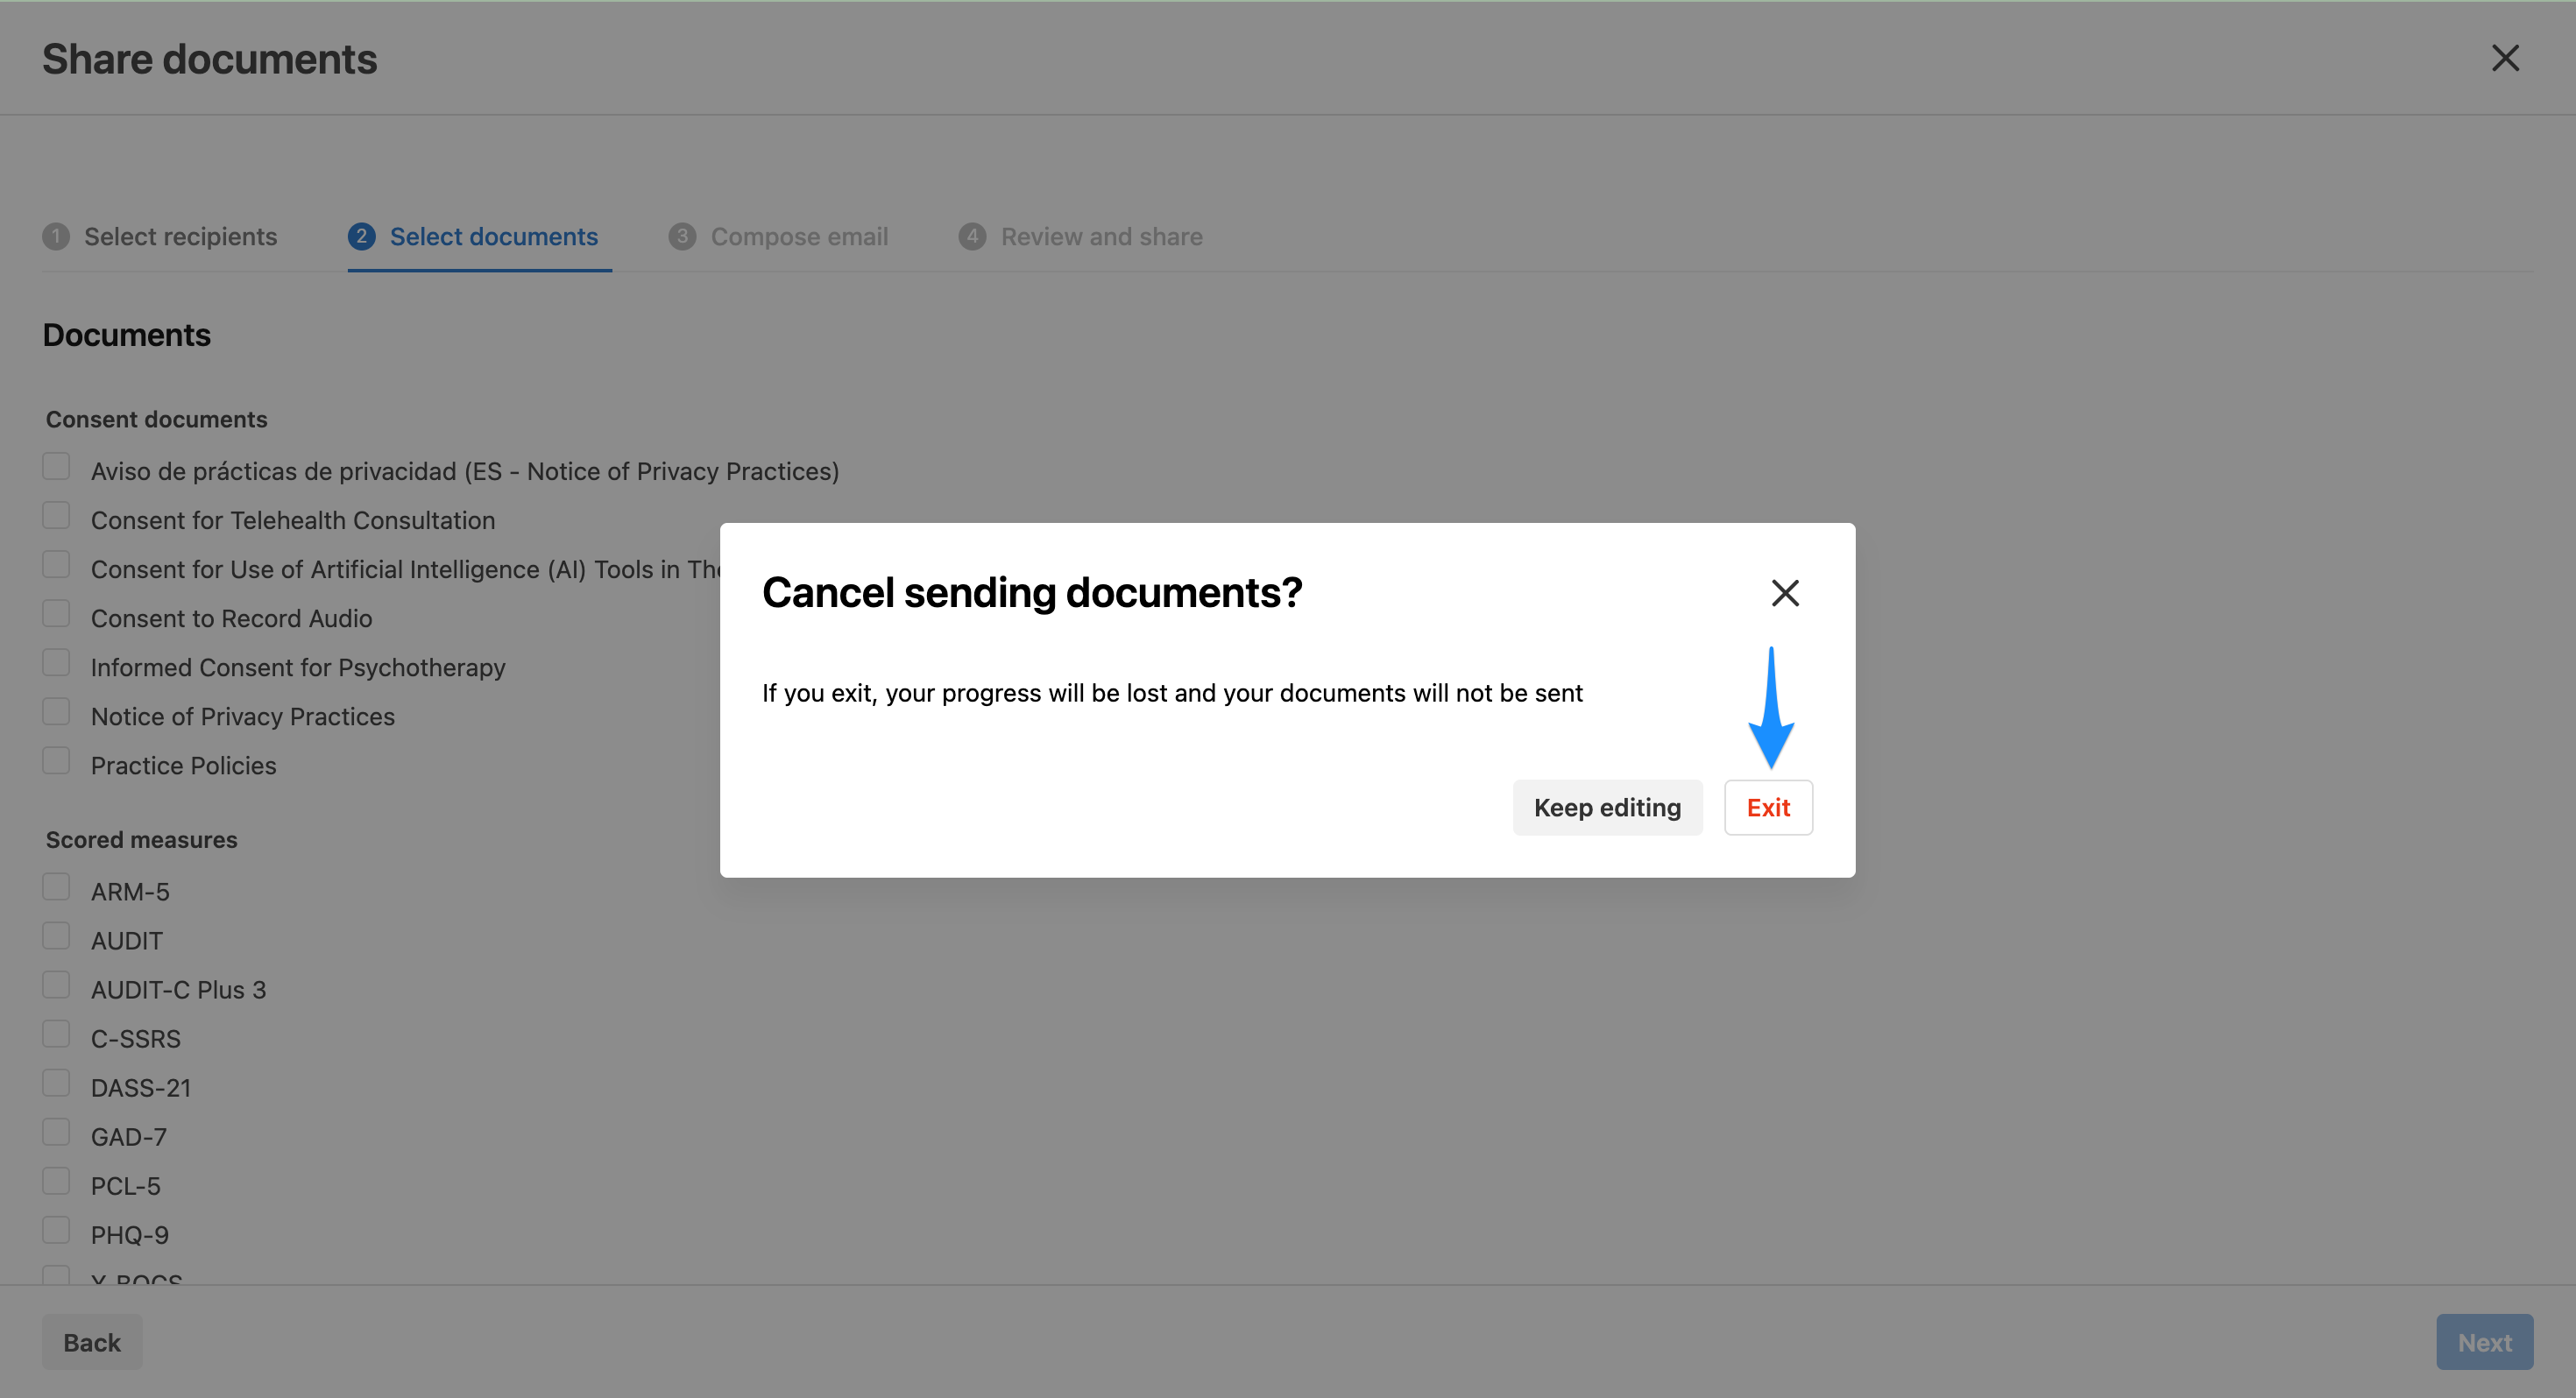Check the C-SSRS measure

(x=56, y=1034)
